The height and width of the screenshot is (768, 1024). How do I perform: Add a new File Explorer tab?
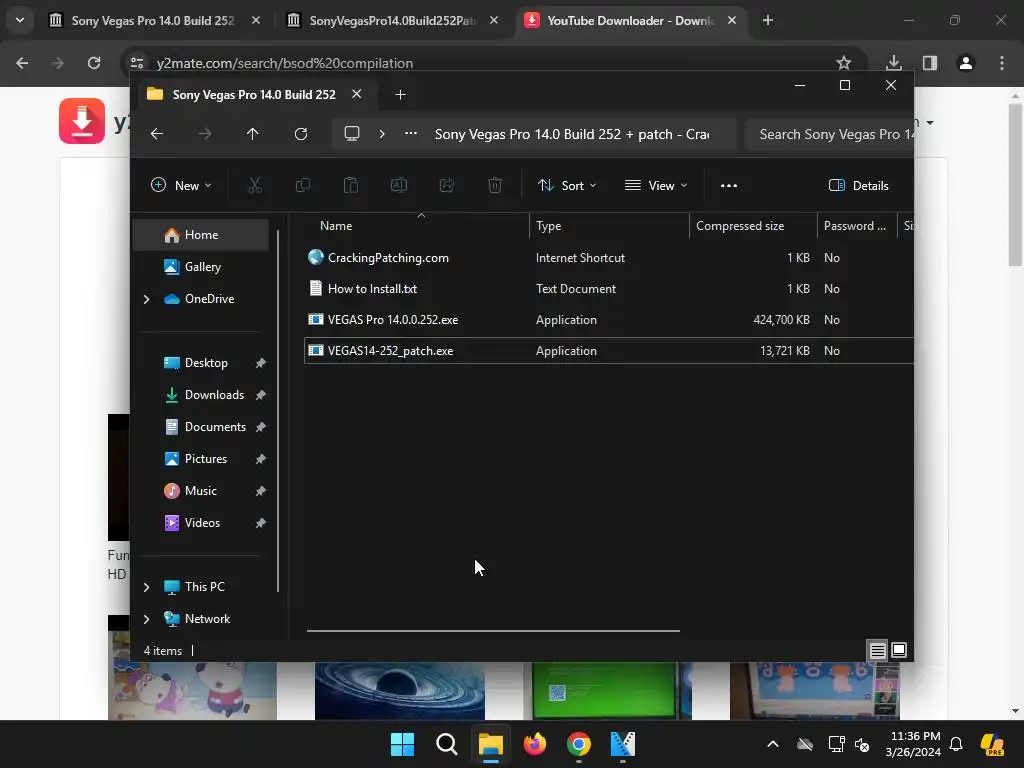pos(400,95)
